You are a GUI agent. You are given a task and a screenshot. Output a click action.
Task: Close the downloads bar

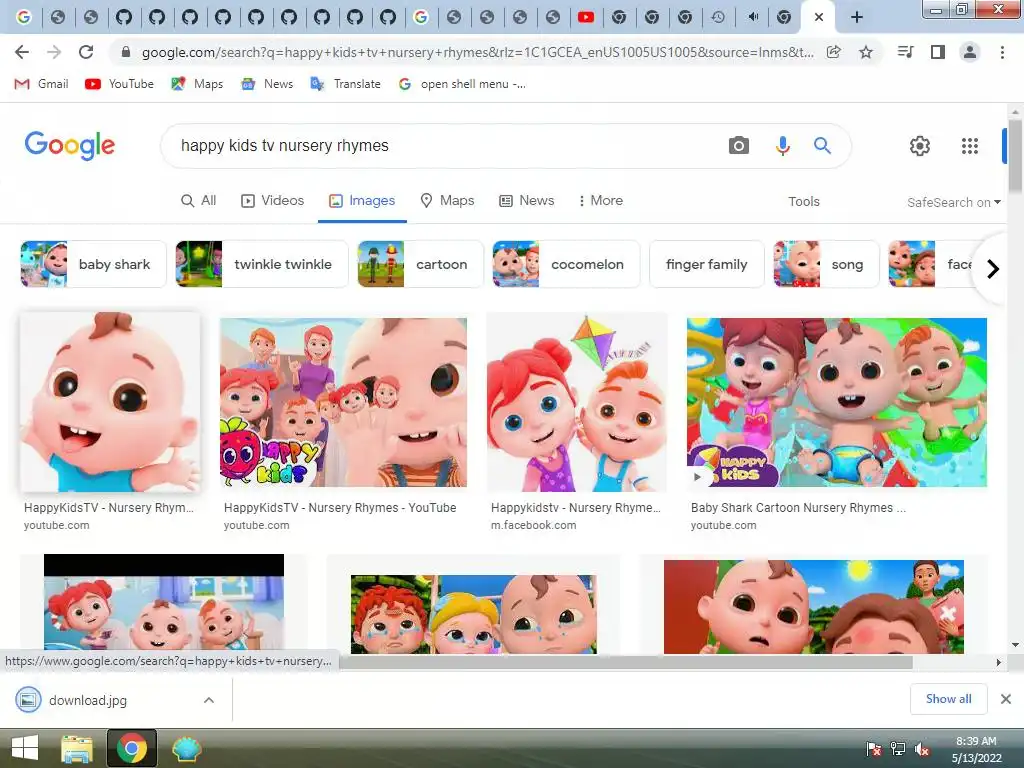[x=1006, y=699]
